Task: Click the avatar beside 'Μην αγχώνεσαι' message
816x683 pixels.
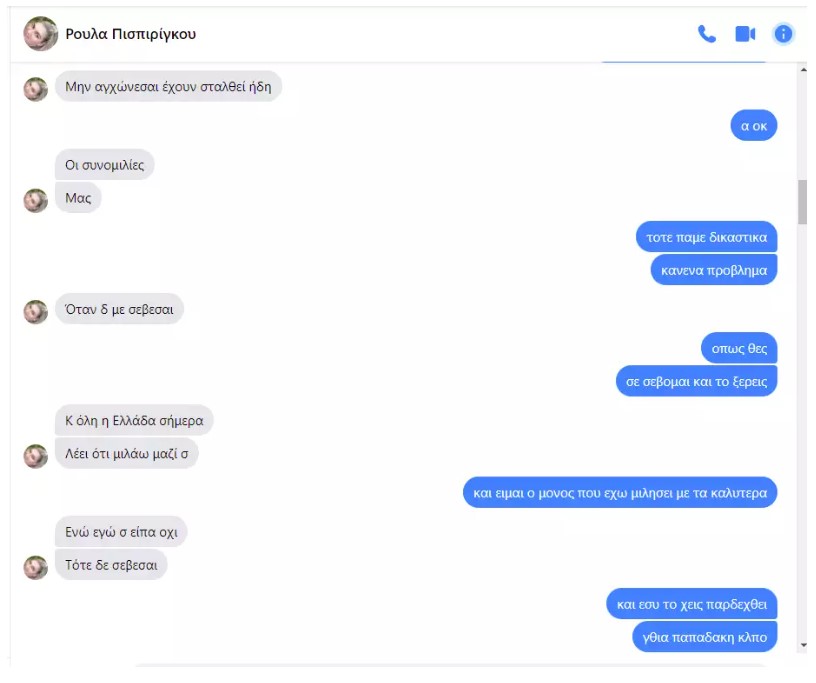Action: coord(36,89)
